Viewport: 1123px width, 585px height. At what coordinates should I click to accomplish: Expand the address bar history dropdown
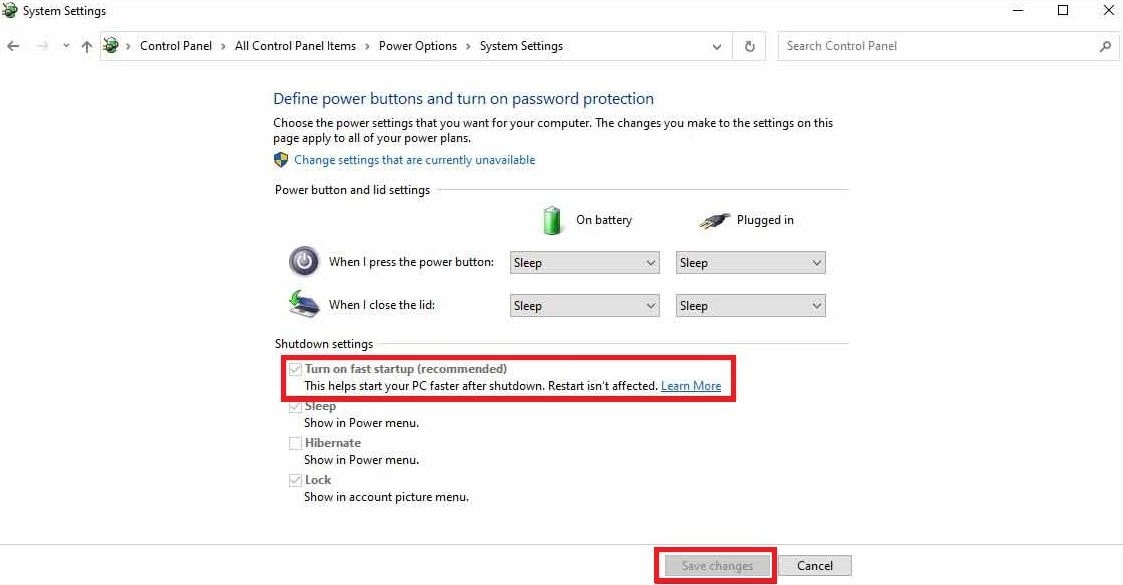[x=716, y=46]
